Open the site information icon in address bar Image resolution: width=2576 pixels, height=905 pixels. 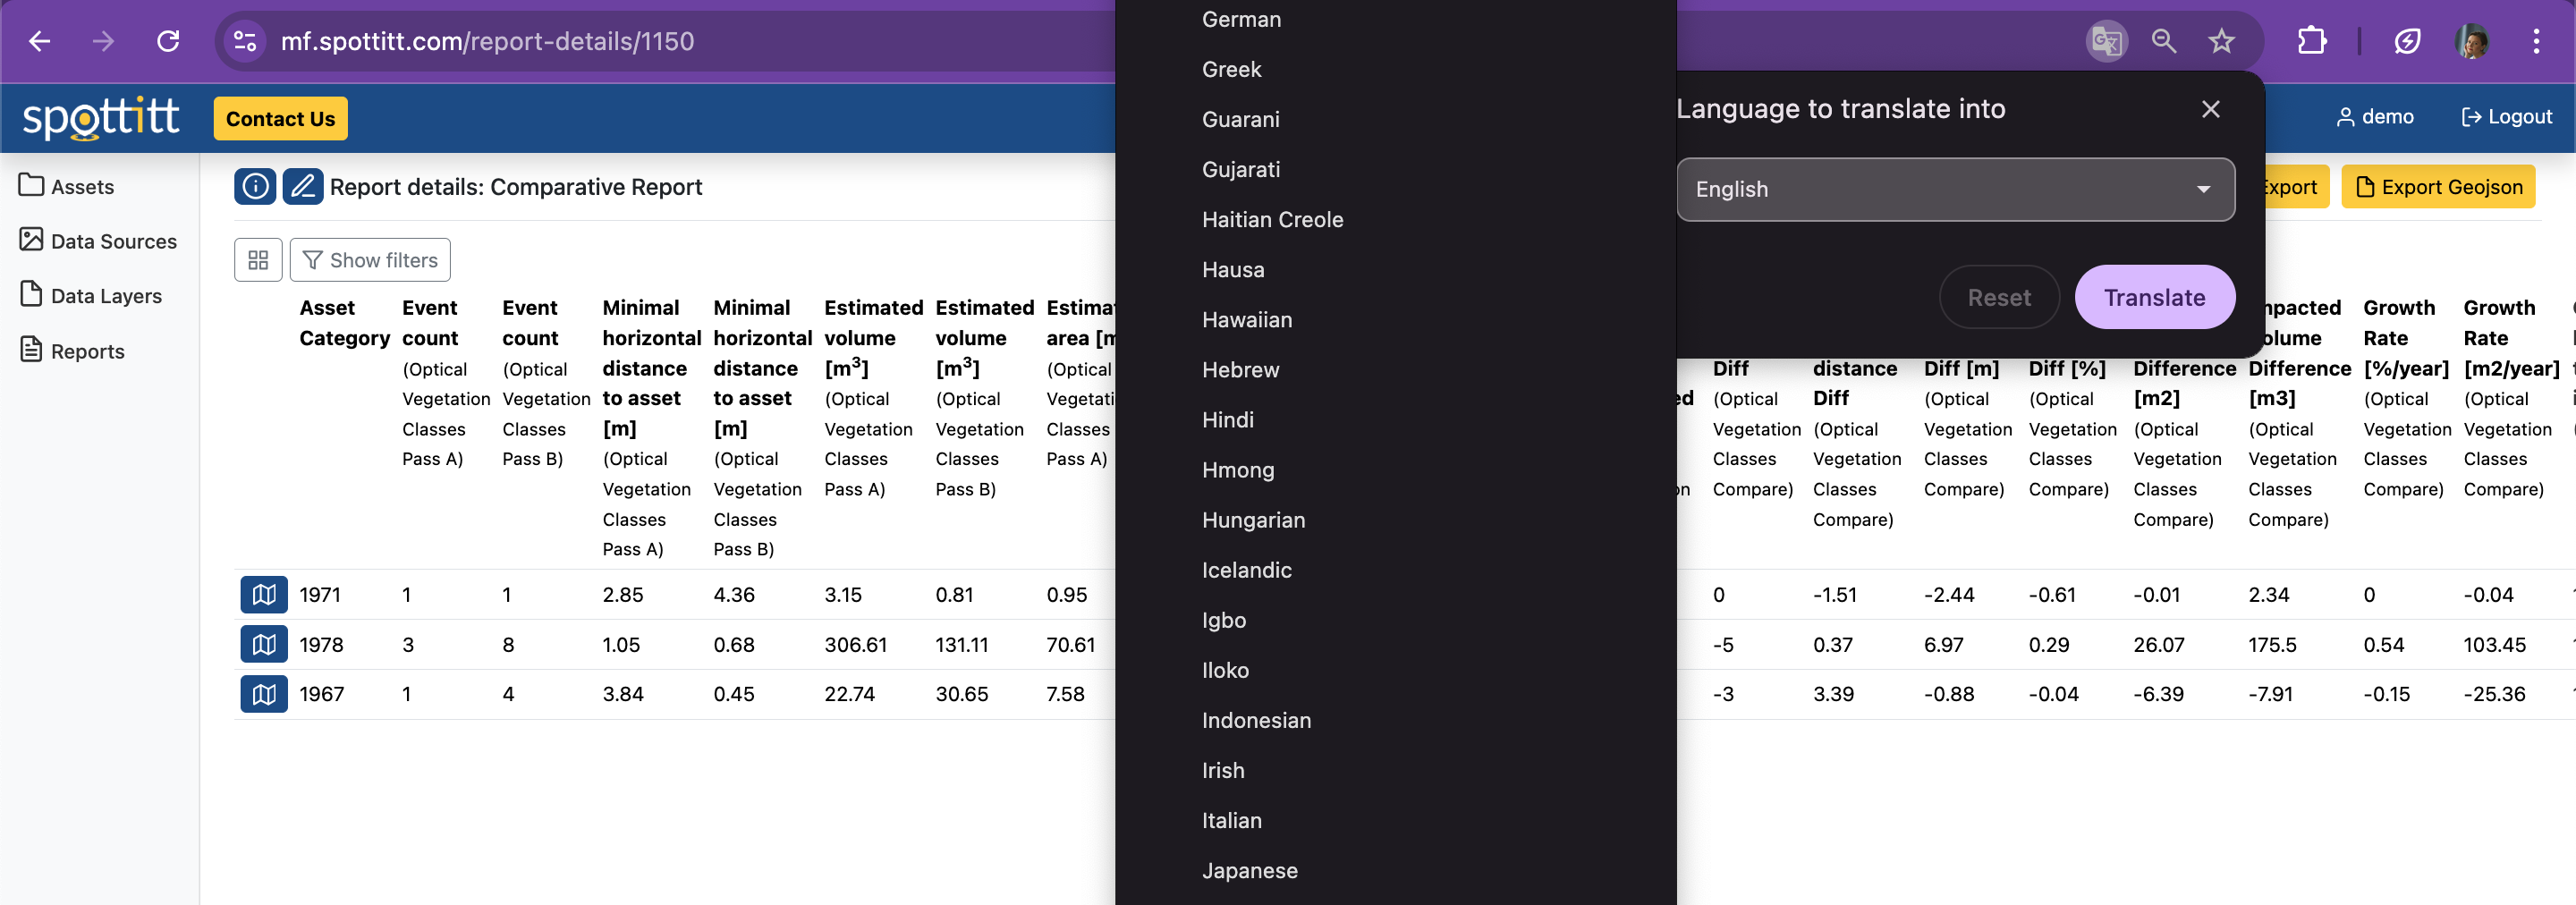(x=245, y=41)
